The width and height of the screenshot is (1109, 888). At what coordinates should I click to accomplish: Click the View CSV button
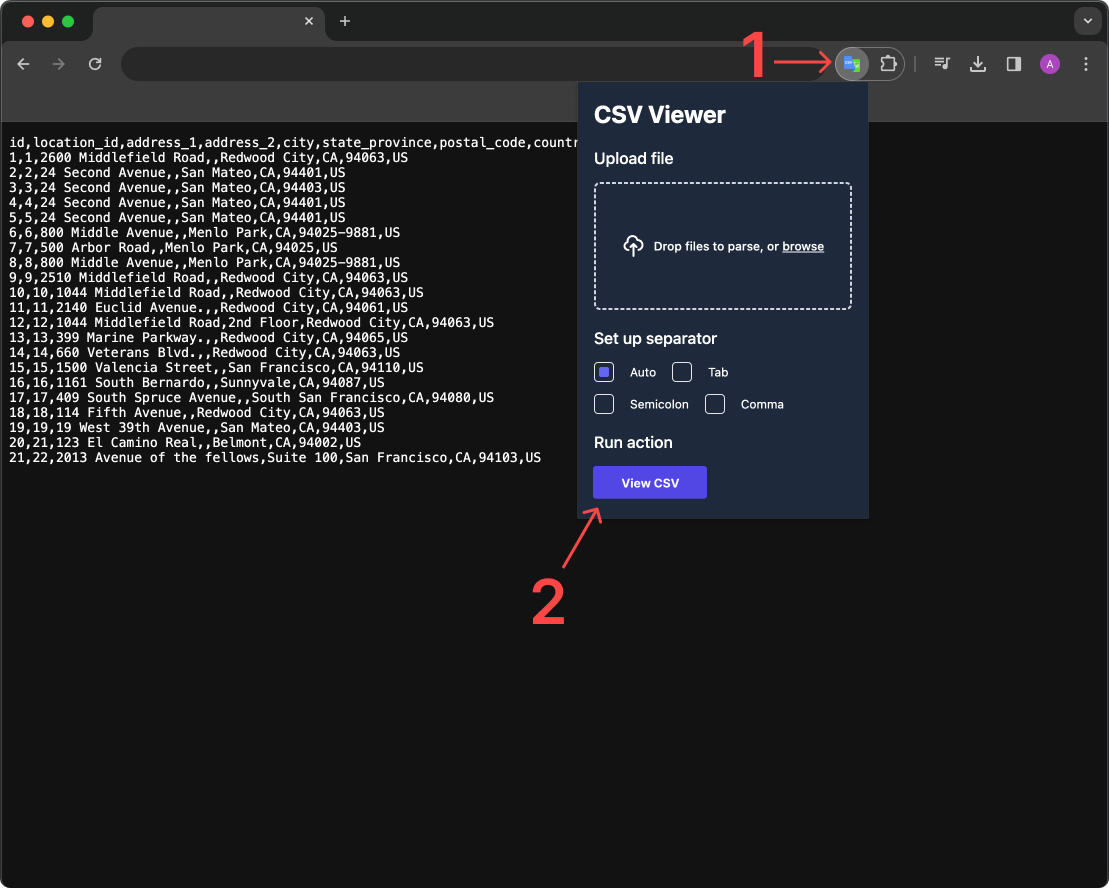(x=650, y=482)
